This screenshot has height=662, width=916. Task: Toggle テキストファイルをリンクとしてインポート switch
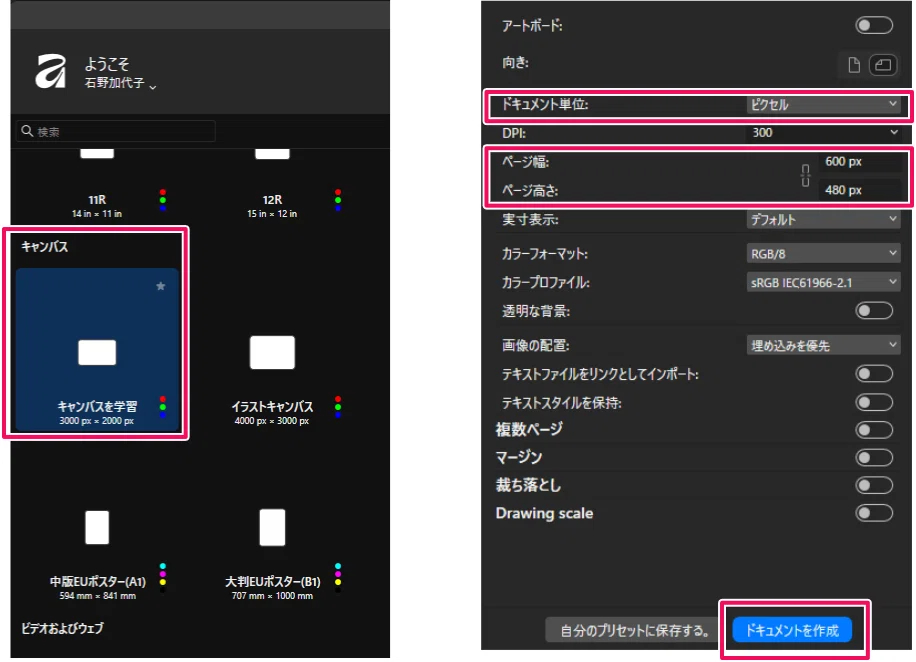(874, 373)
